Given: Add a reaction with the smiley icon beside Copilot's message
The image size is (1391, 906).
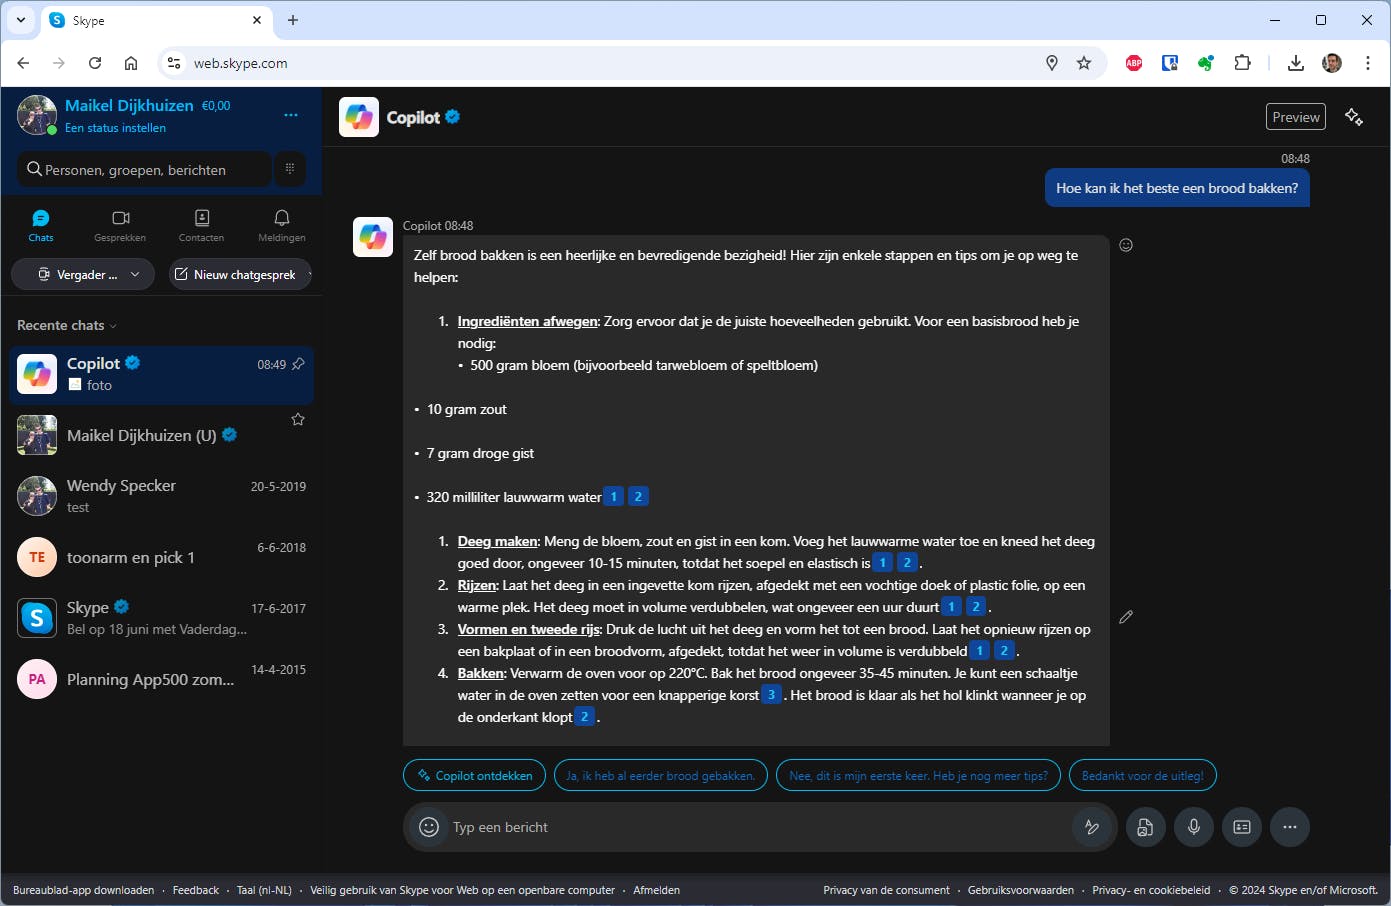Looking at the screenshot, I should 1126,245.
